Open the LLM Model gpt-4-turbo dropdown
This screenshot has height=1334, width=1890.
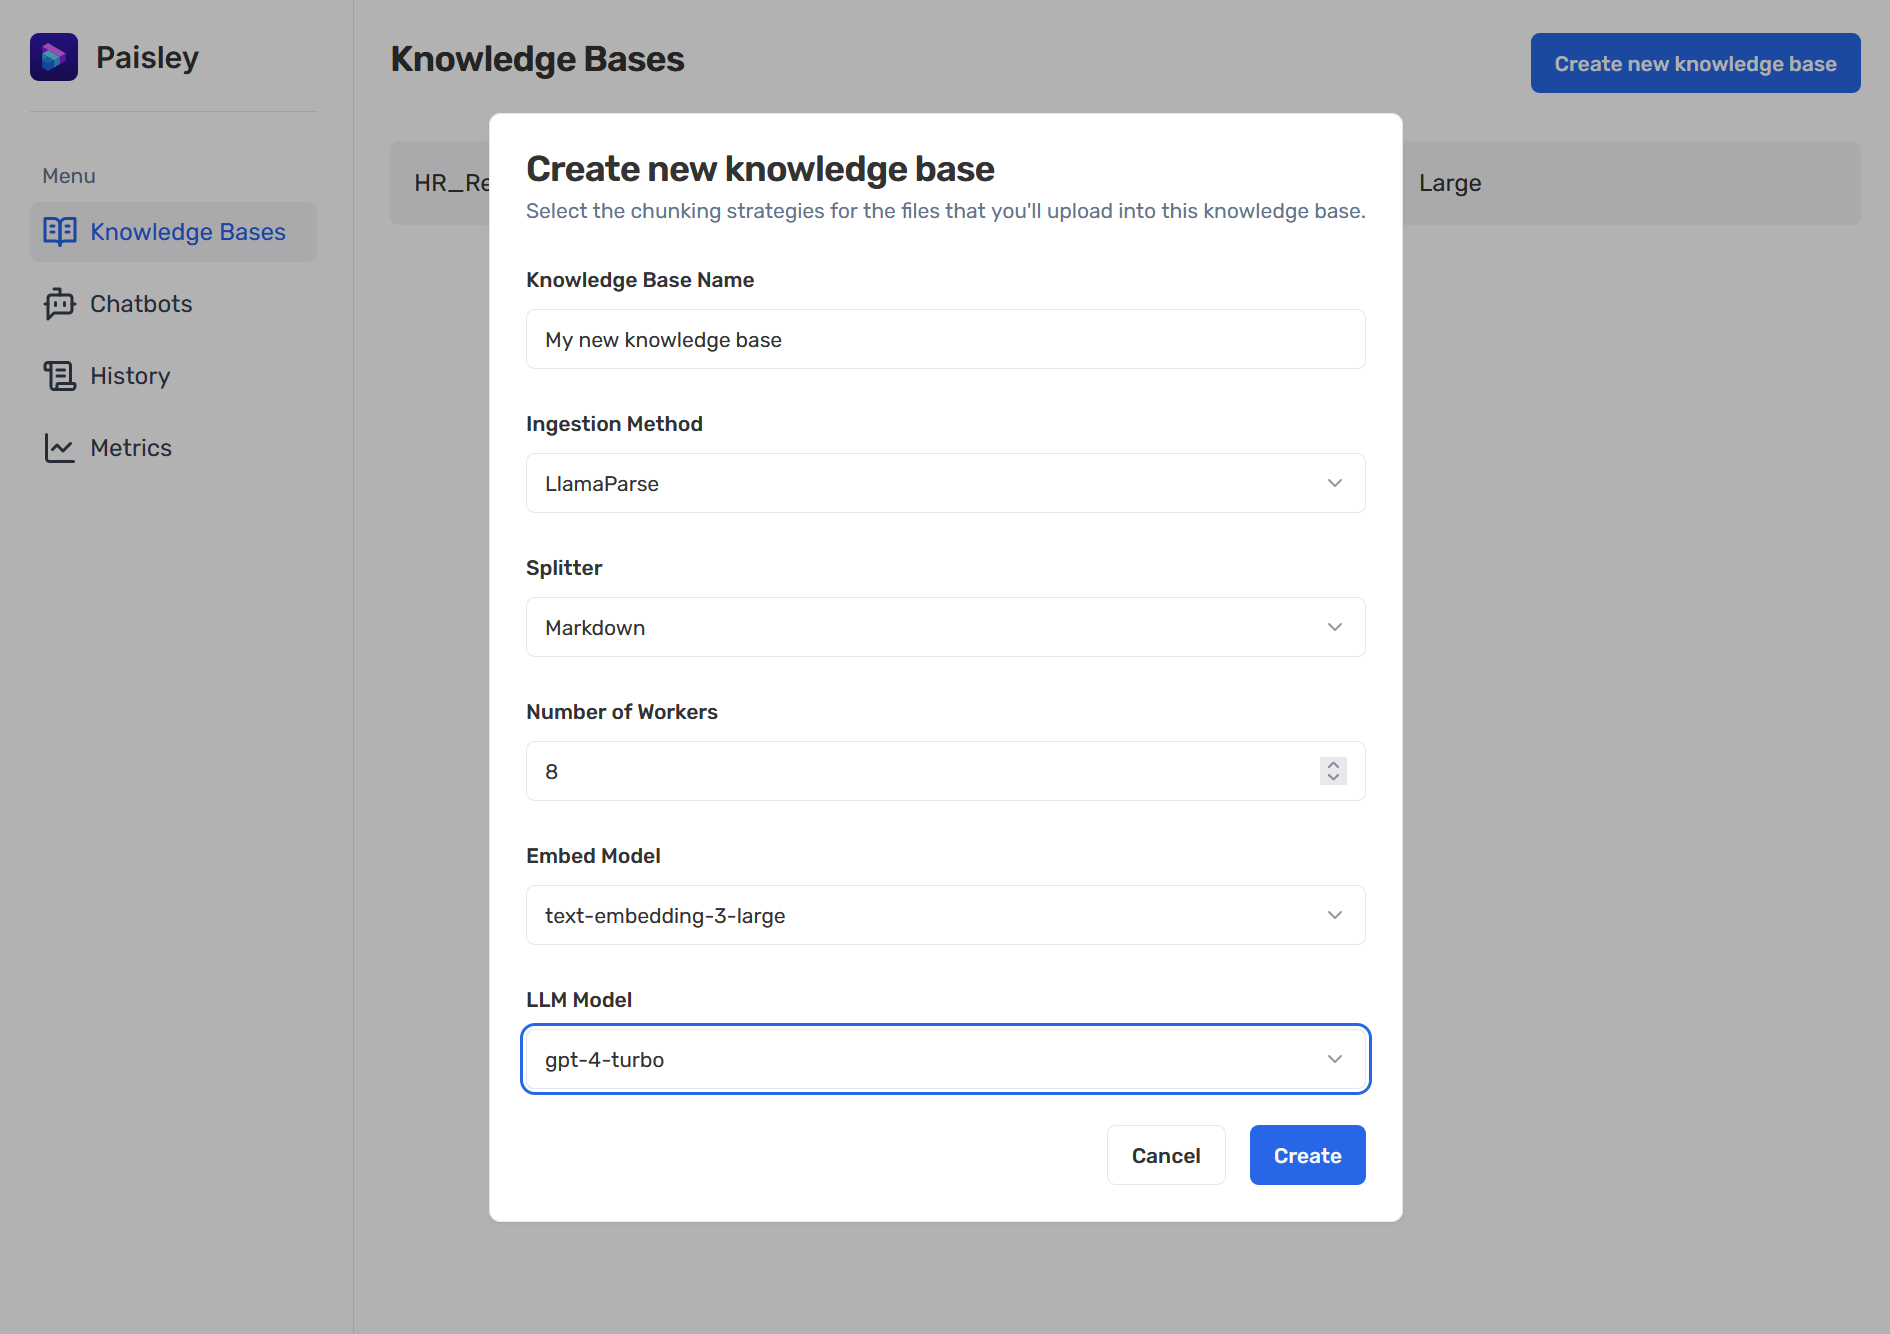(x=945, y=1059)
